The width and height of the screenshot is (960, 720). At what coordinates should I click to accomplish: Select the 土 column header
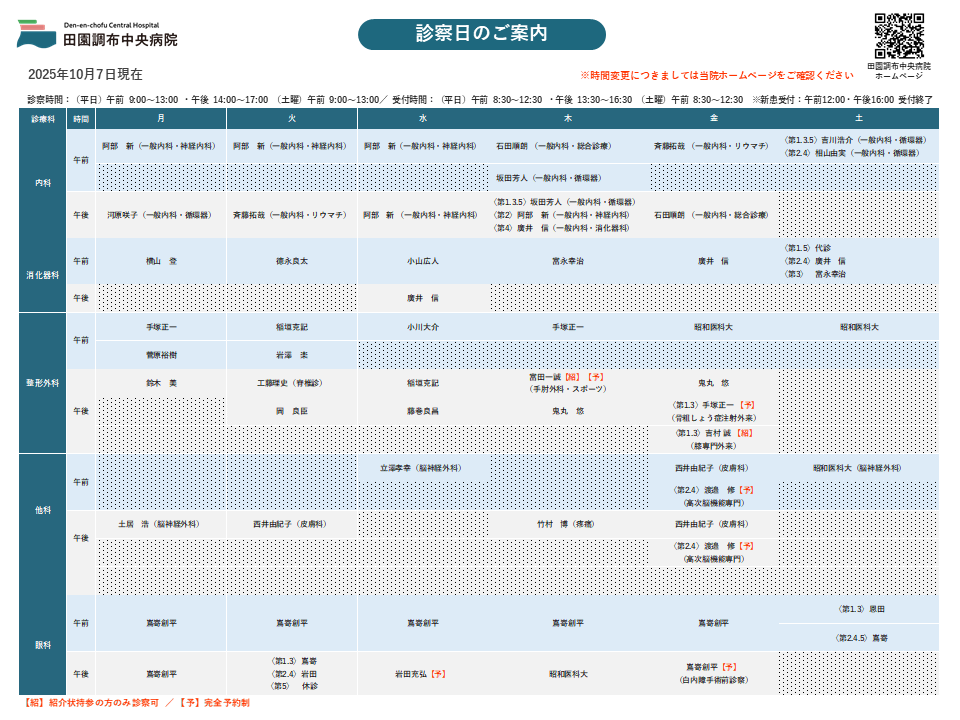click(858, 118)
